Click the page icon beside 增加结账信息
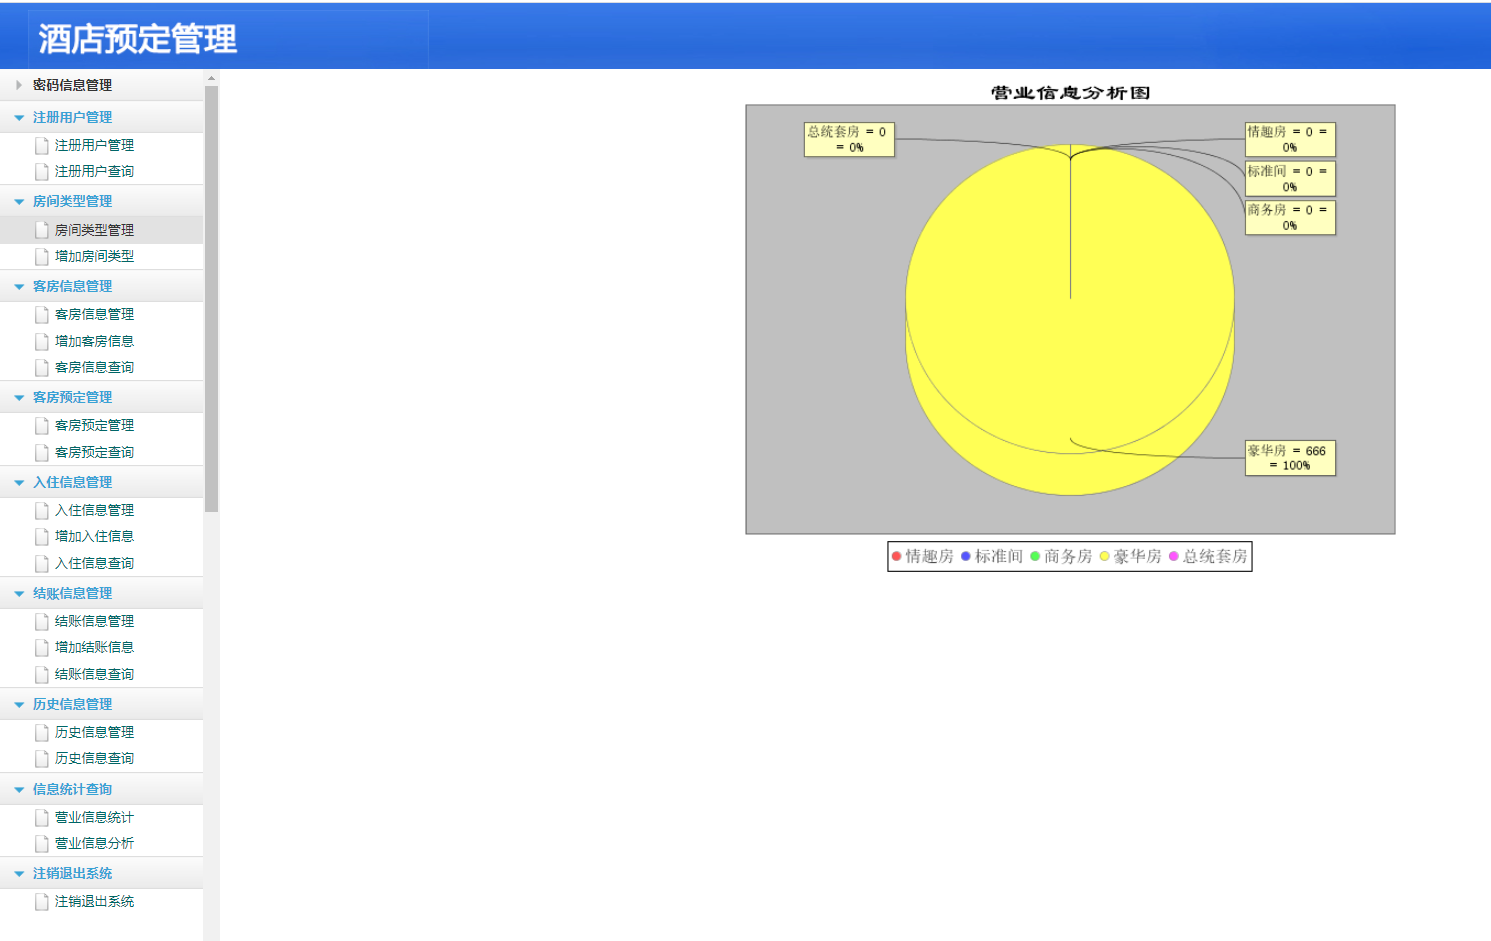 tap(42, 648)
